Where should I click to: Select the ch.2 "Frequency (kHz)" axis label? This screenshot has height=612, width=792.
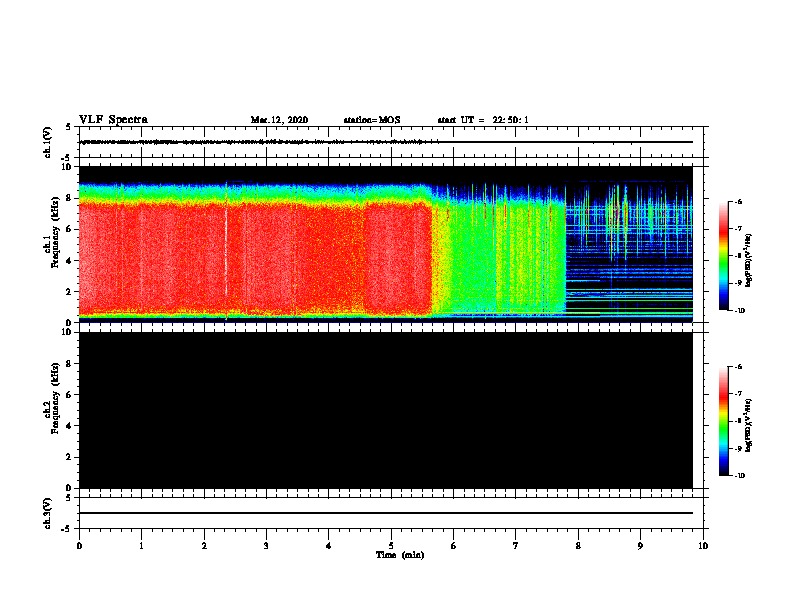tap(55, 398)
